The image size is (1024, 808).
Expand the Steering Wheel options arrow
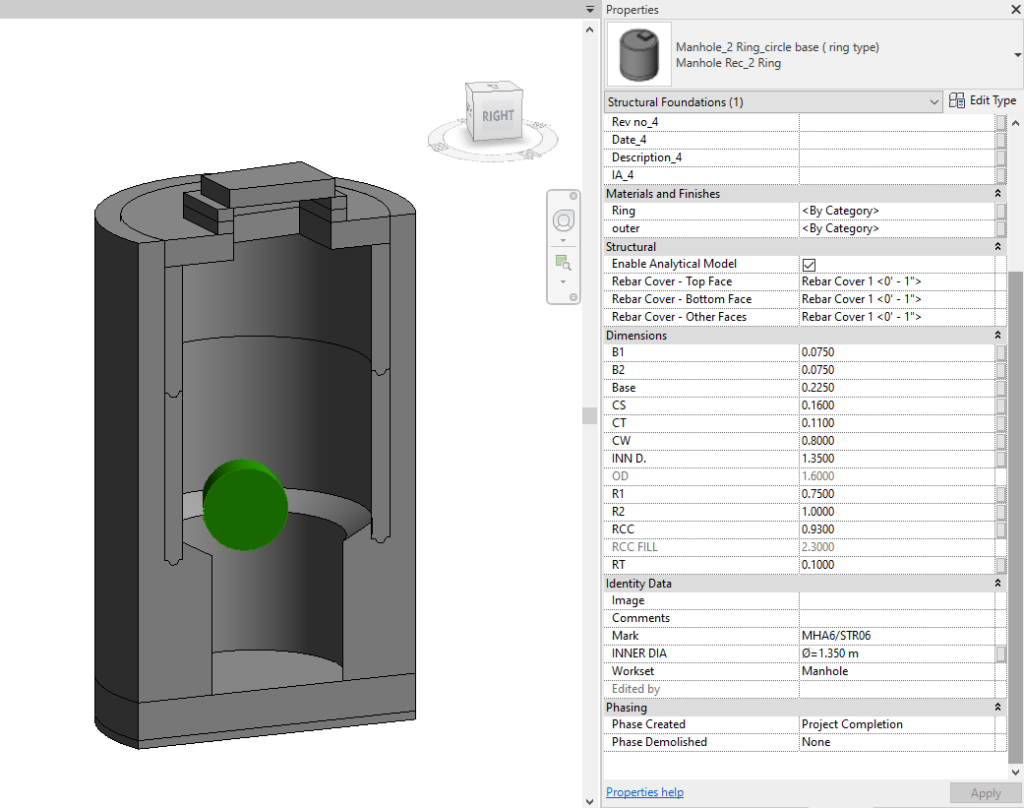coord(563,240)
